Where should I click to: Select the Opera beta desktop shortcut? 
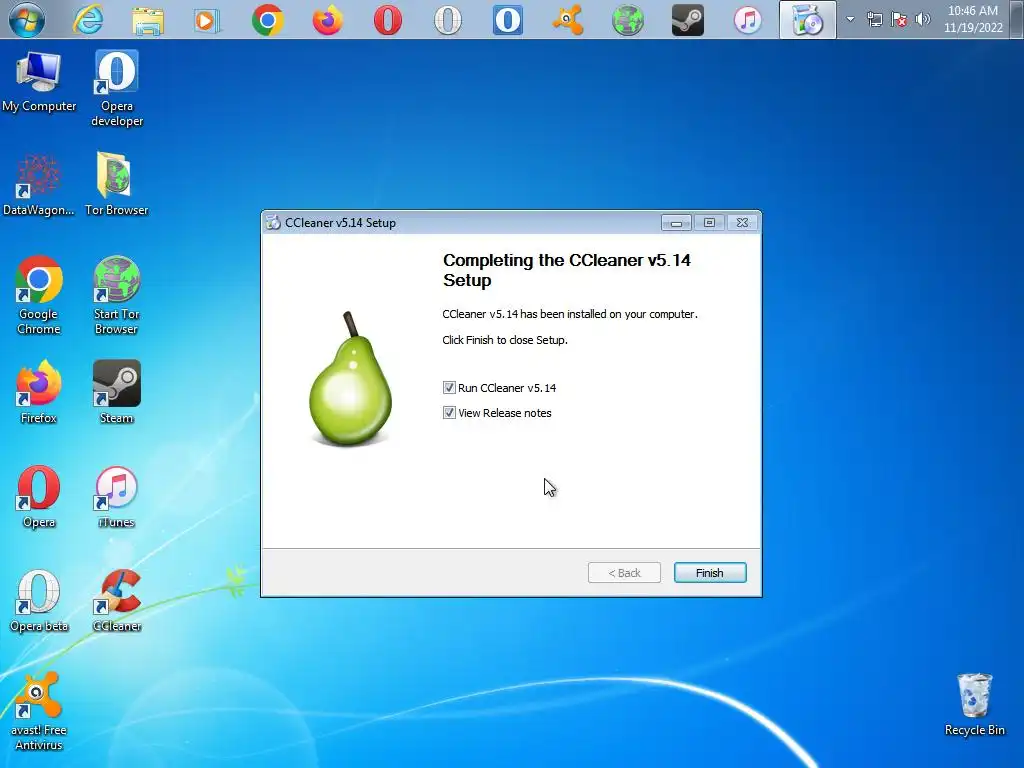click(x=39, y=601)
